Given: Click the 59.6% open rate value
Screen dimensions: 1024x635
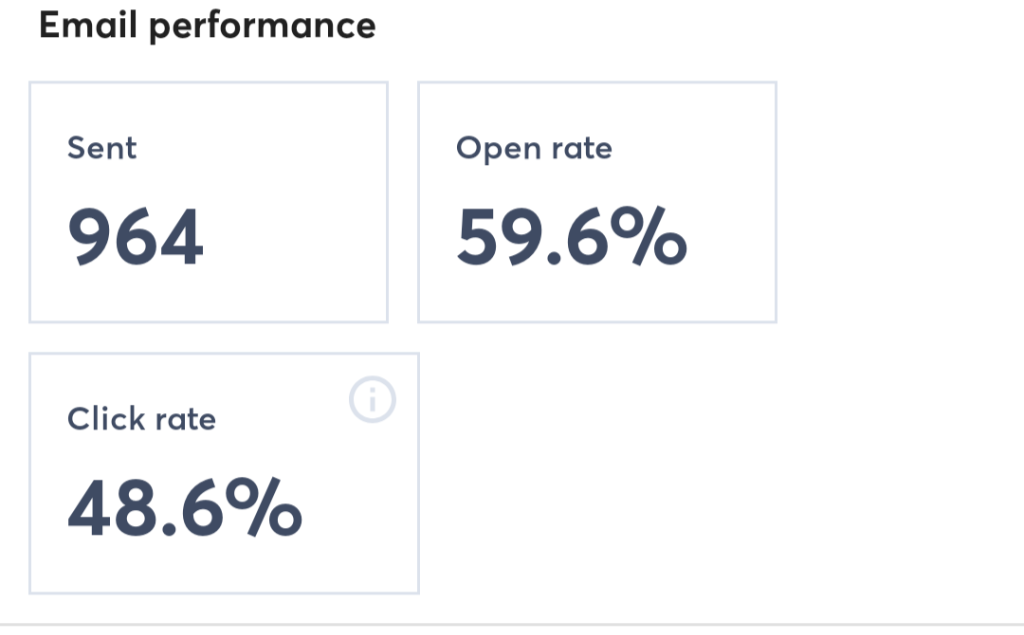Looking at the screenshot, I should coord(572,238).
